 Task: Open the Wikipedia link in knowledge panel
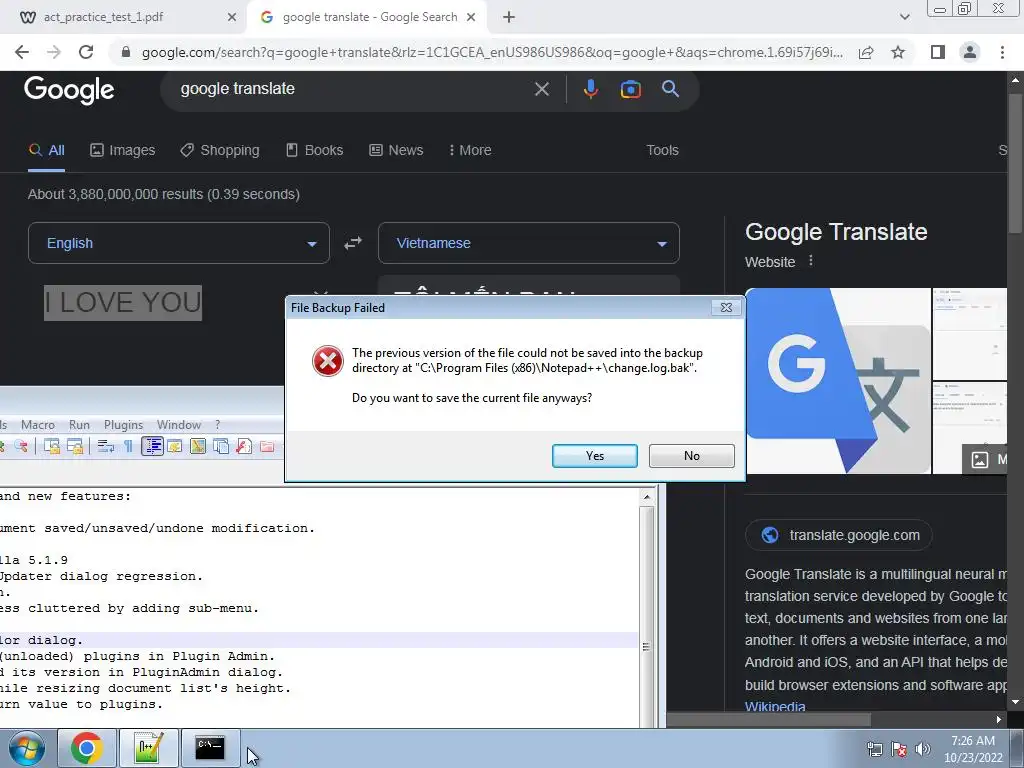775,706
